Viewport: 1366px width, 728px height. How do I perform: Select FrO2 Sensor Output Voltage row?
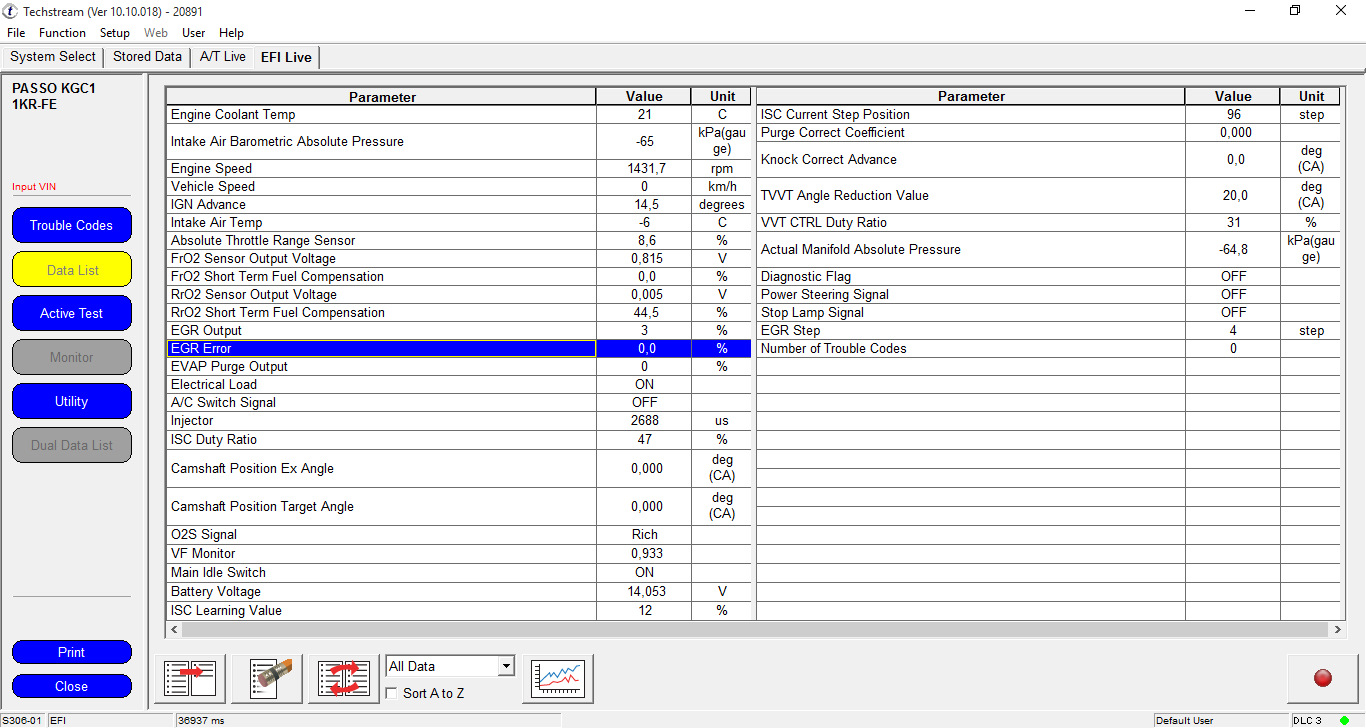point(458,259)
